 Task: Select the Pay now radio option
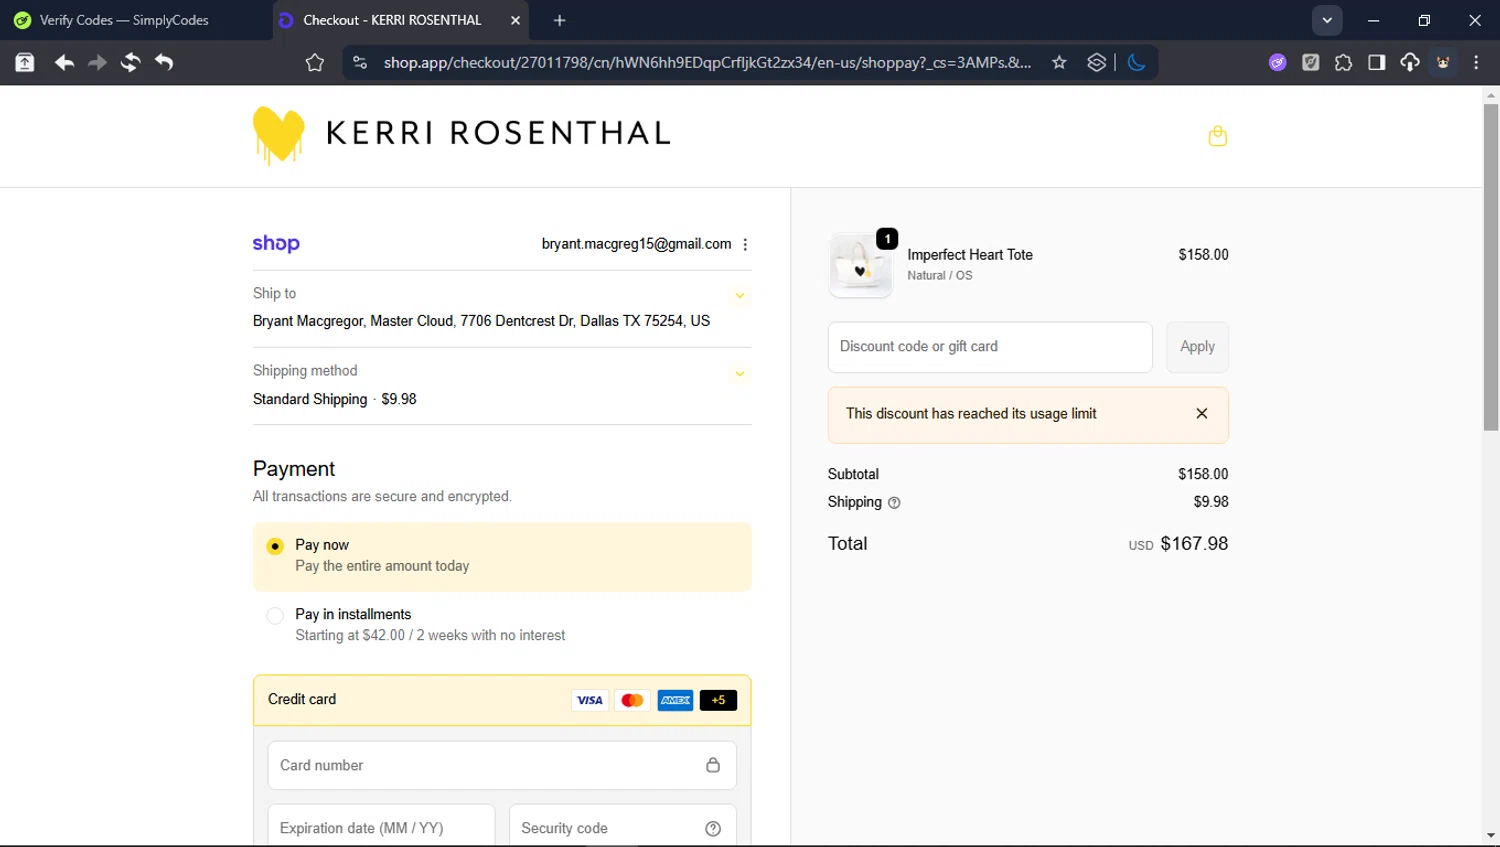point(275,546)
